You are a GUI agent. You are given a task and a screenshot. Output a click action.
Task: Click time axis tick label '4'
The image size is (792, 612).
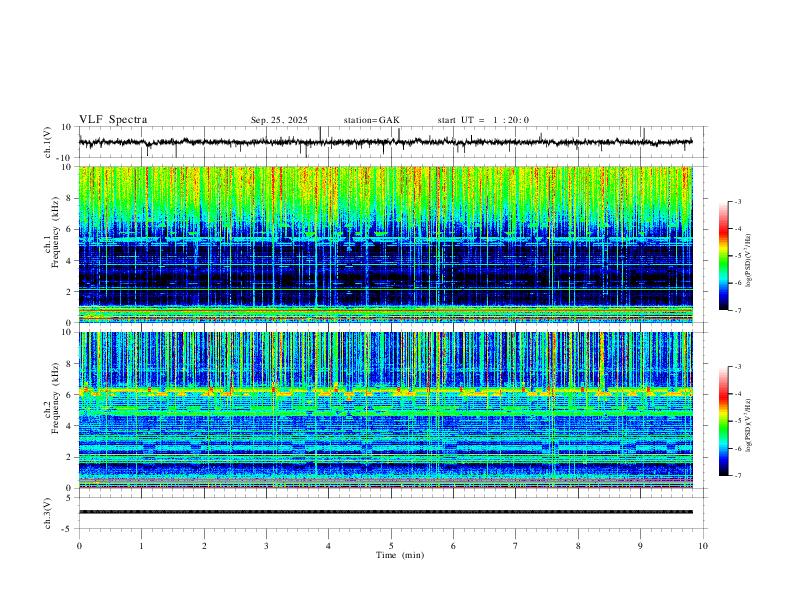(329, 546)
